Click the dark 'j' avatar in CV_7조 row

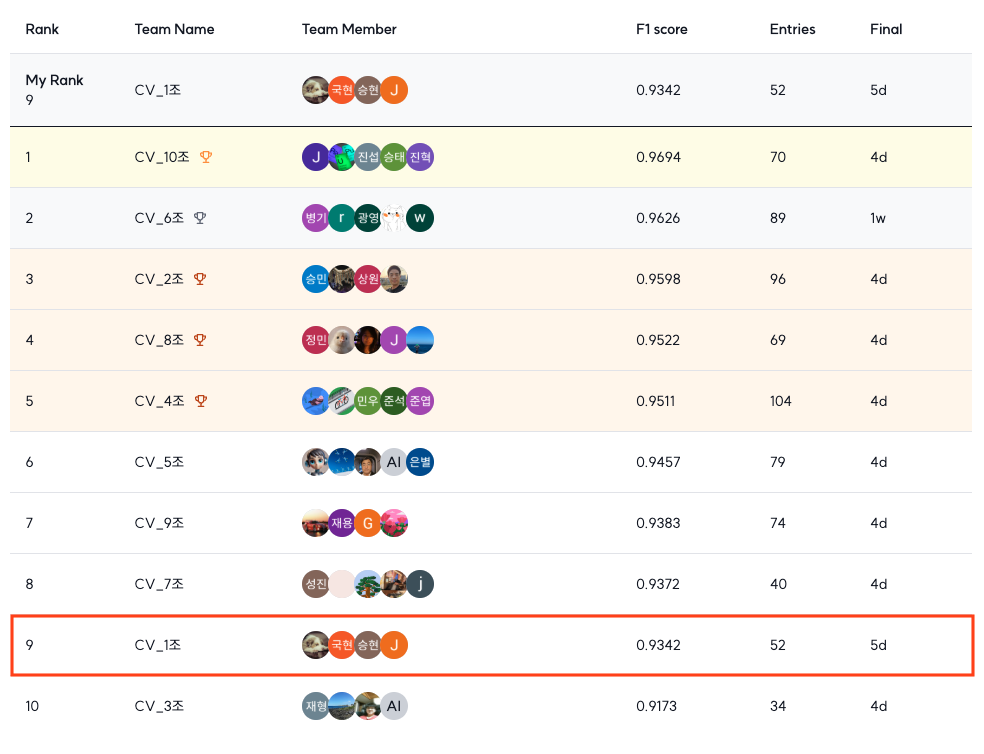tap(420, 584)
